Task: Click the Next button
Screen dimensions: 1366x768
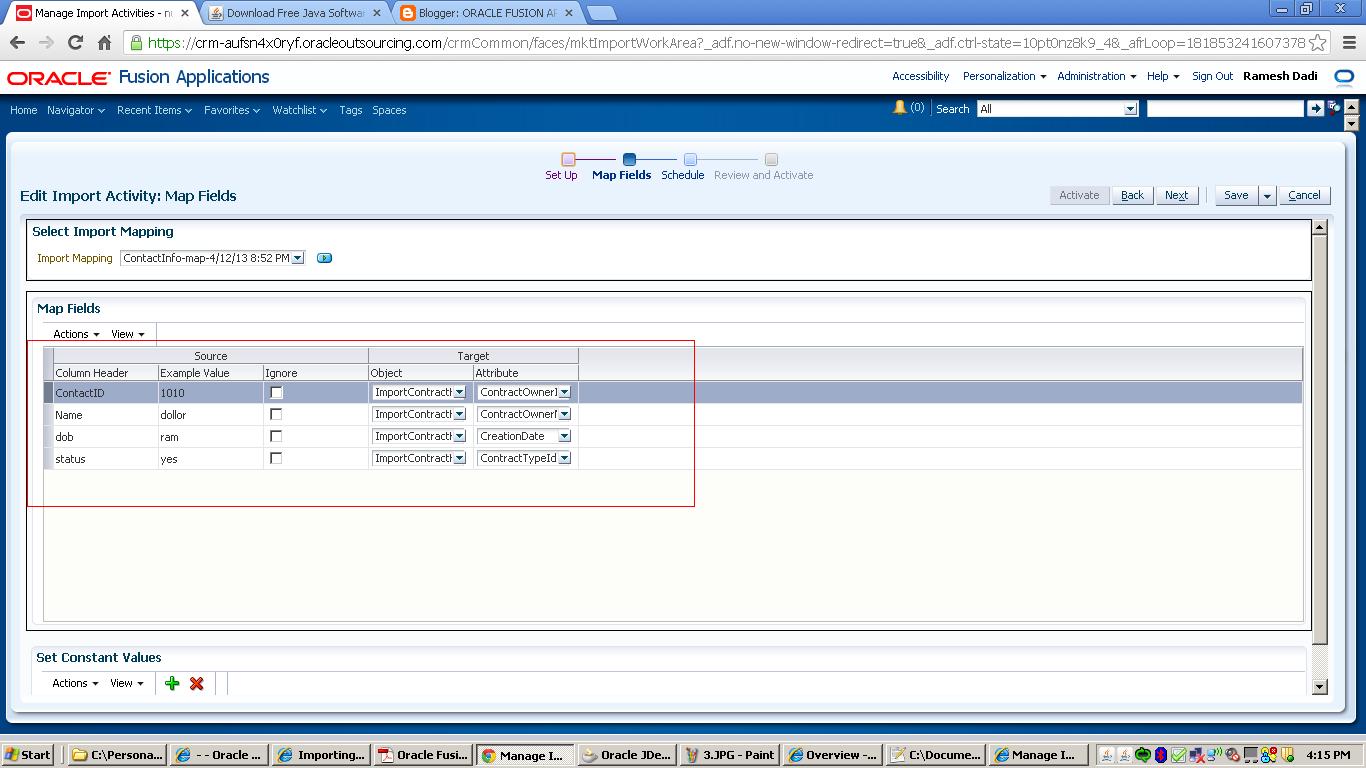Action: coord(1176,196)
